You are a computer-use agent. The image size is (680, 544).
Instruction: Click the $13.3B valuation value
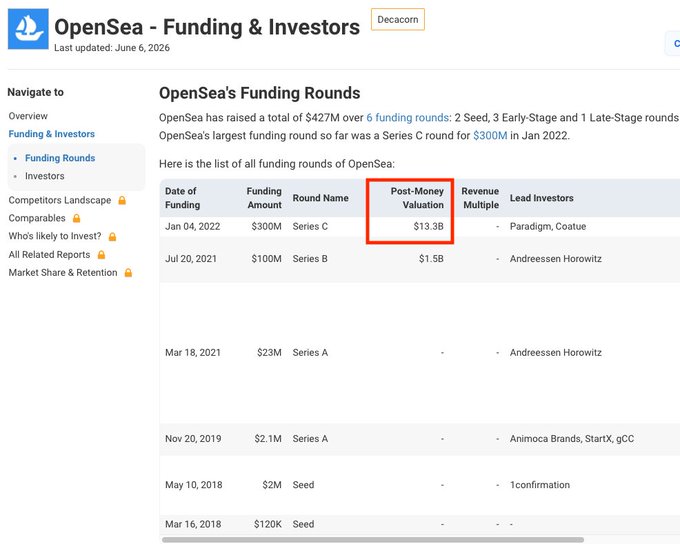428,226
